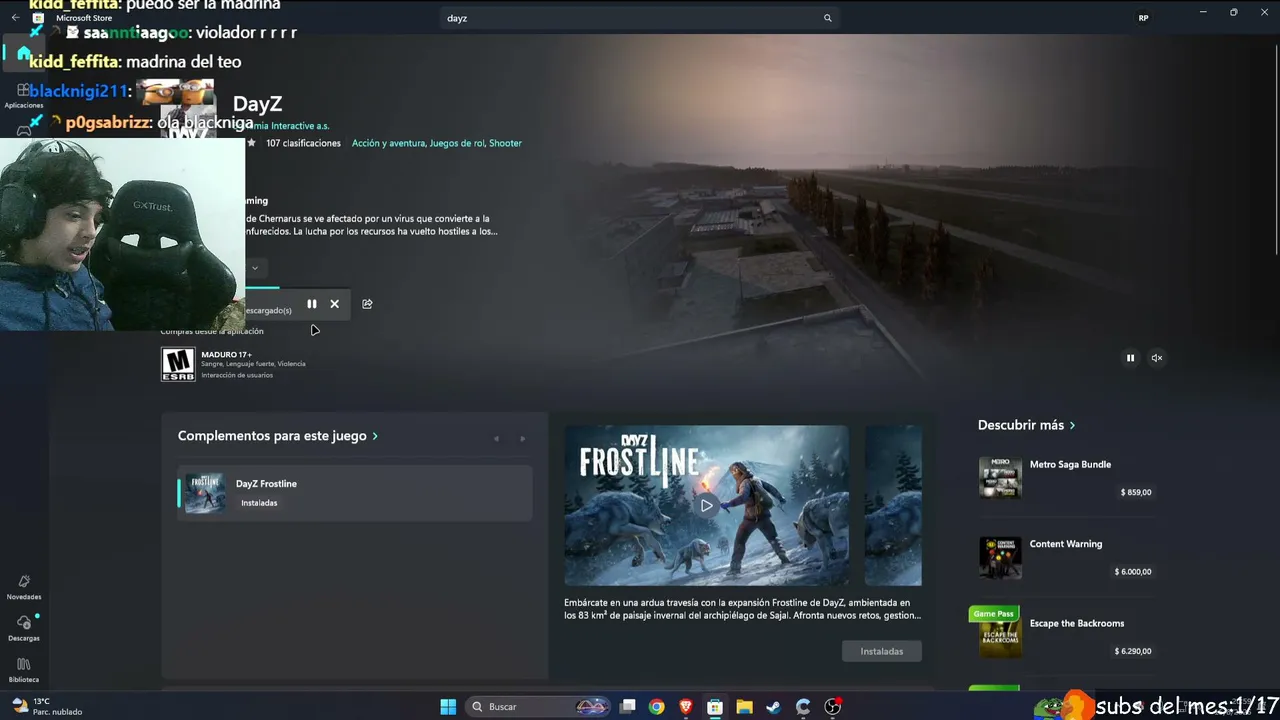Open the Shooter category link
Screen dimensions: 1280x720
coord(505,143)
